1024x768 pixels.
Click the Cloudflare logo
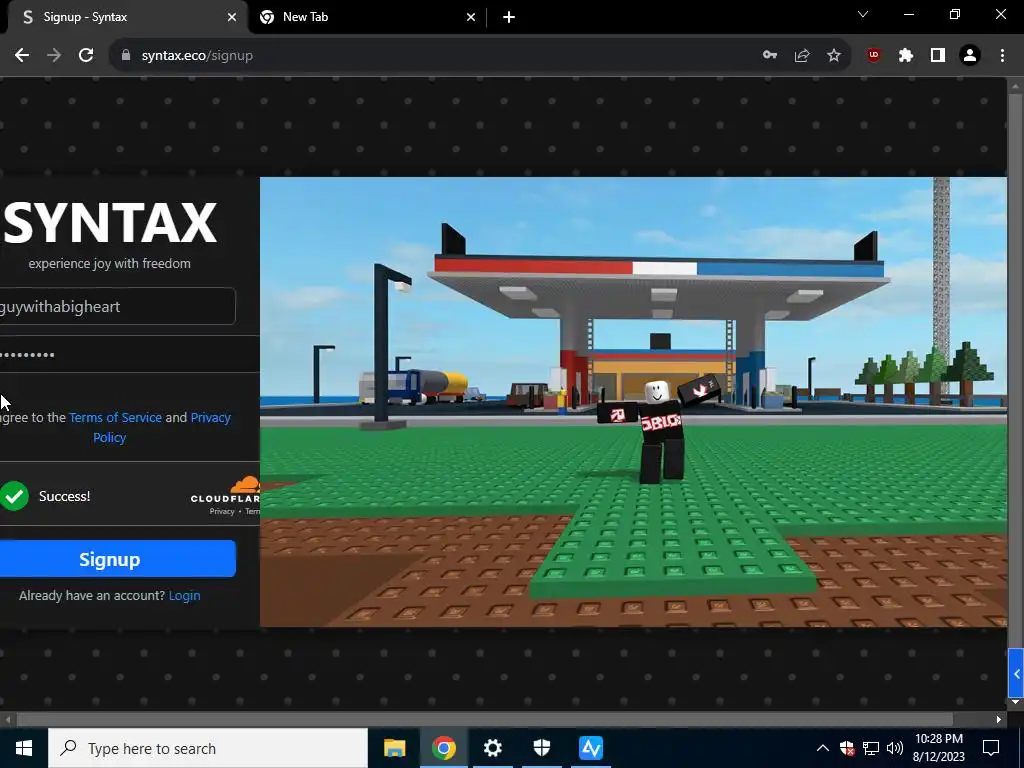click(x=226, y=490)
